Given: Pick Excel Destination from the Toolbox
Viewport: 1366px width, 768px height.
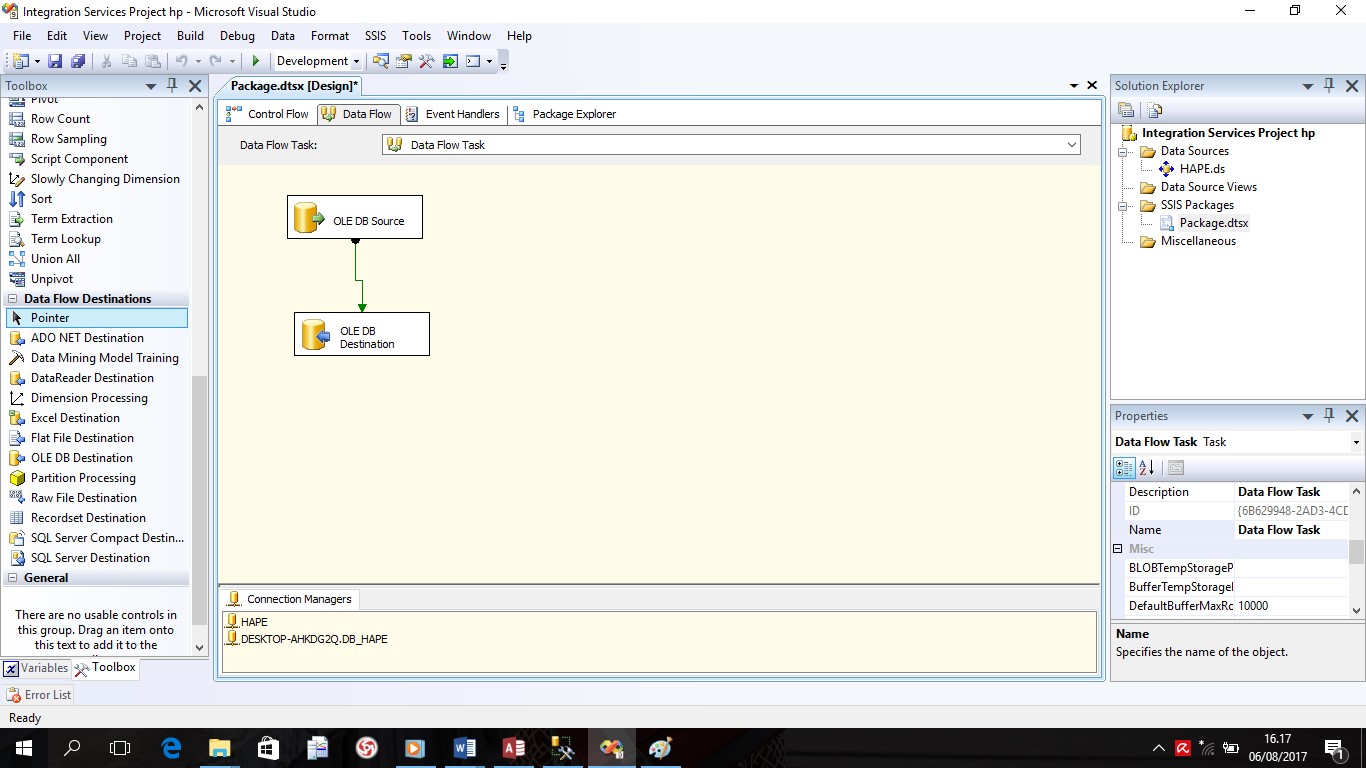Looking at the screenshot, I should [75, 418].
